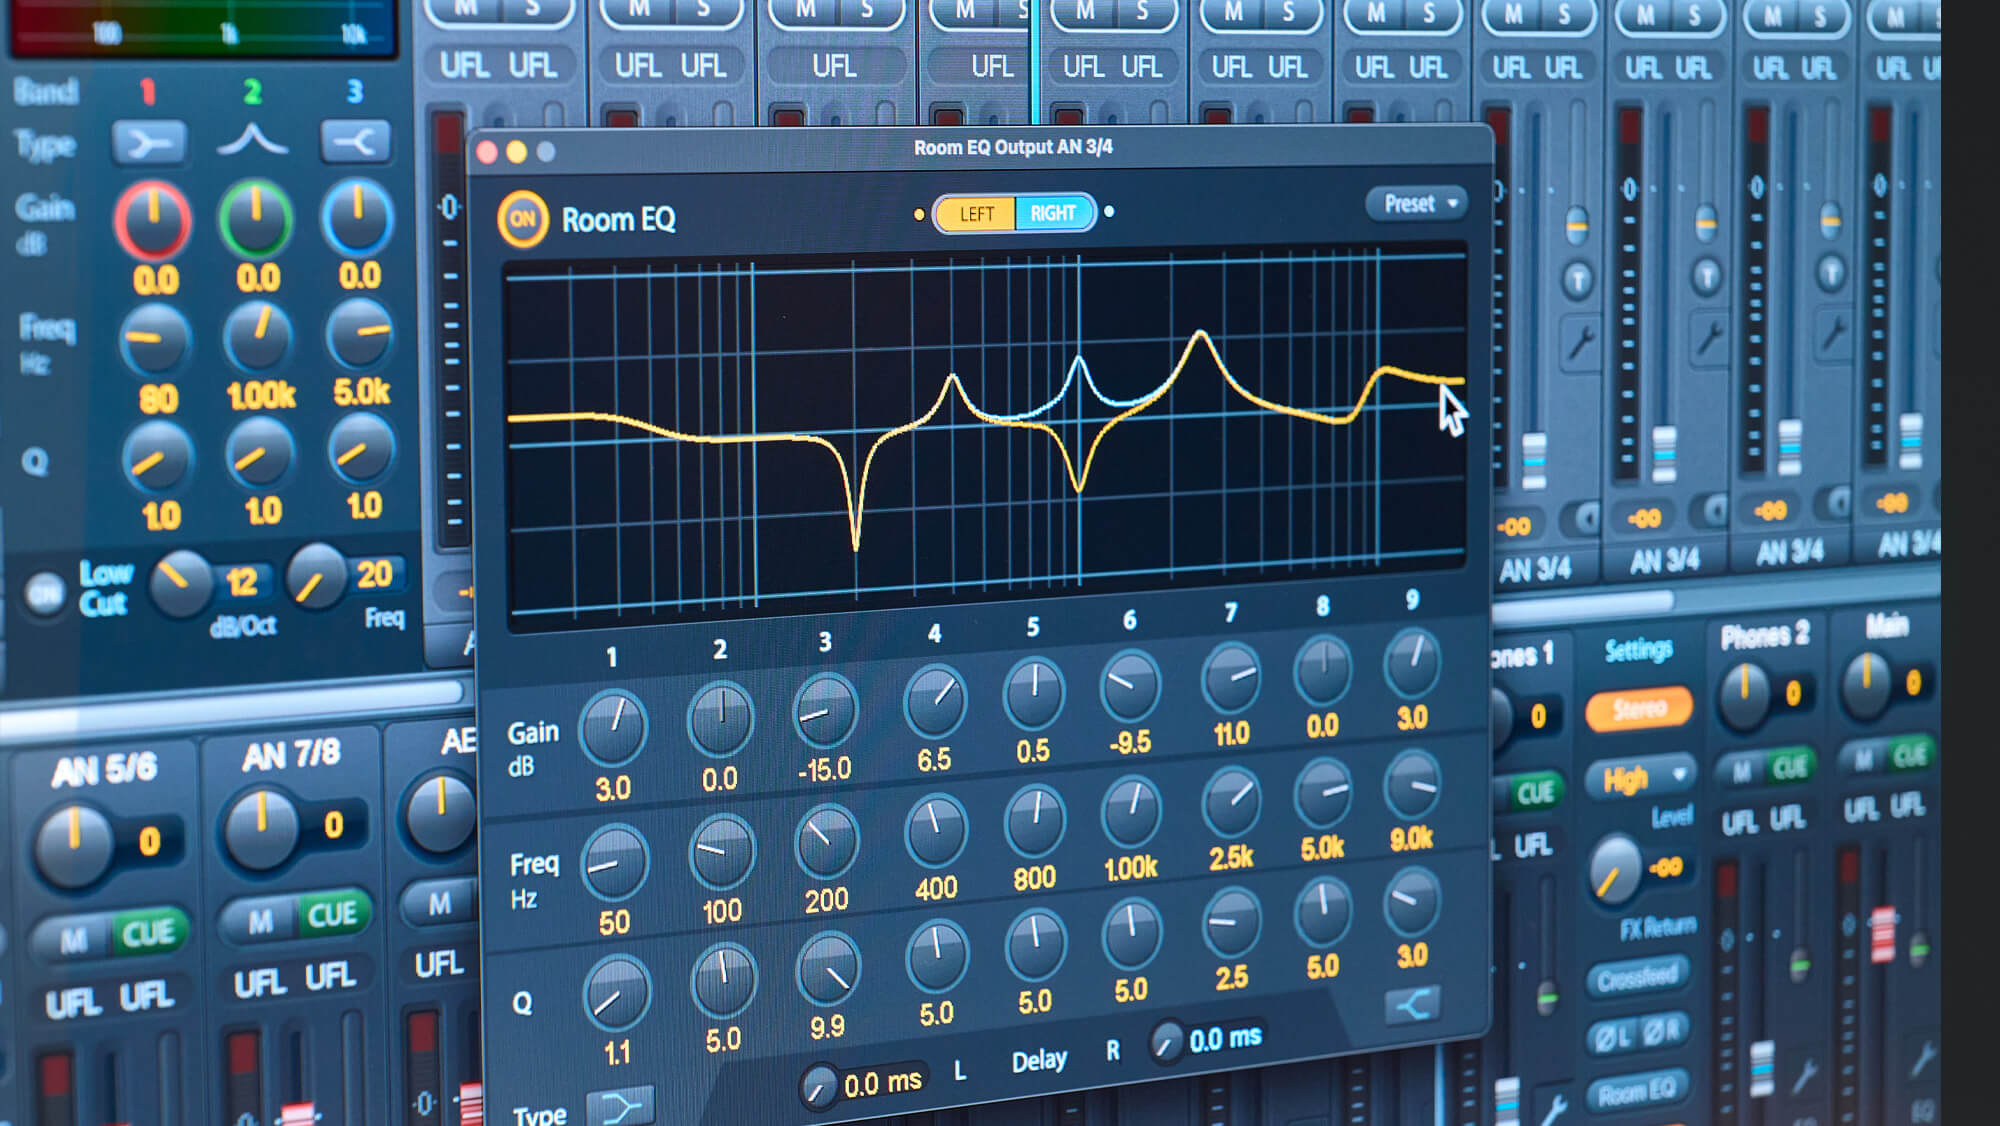This screenshot has width=2000, height=1126.
Task: Toggle the Room EQ ON button
Action: click(522, 219)
